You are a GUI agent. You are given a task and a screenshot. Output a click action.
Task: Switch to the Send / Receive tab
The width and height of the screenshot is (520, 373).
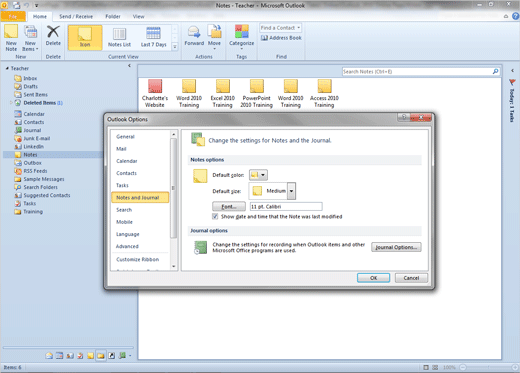(x=76, y=16)
